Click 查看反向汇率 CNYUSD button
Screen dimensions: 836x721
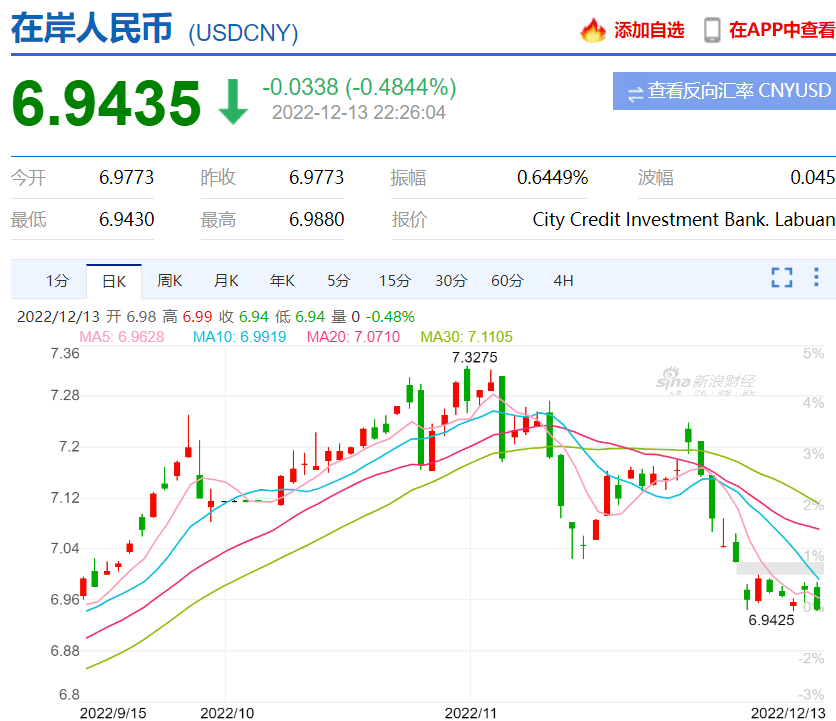pyautogui.click(x=725, y=91)
